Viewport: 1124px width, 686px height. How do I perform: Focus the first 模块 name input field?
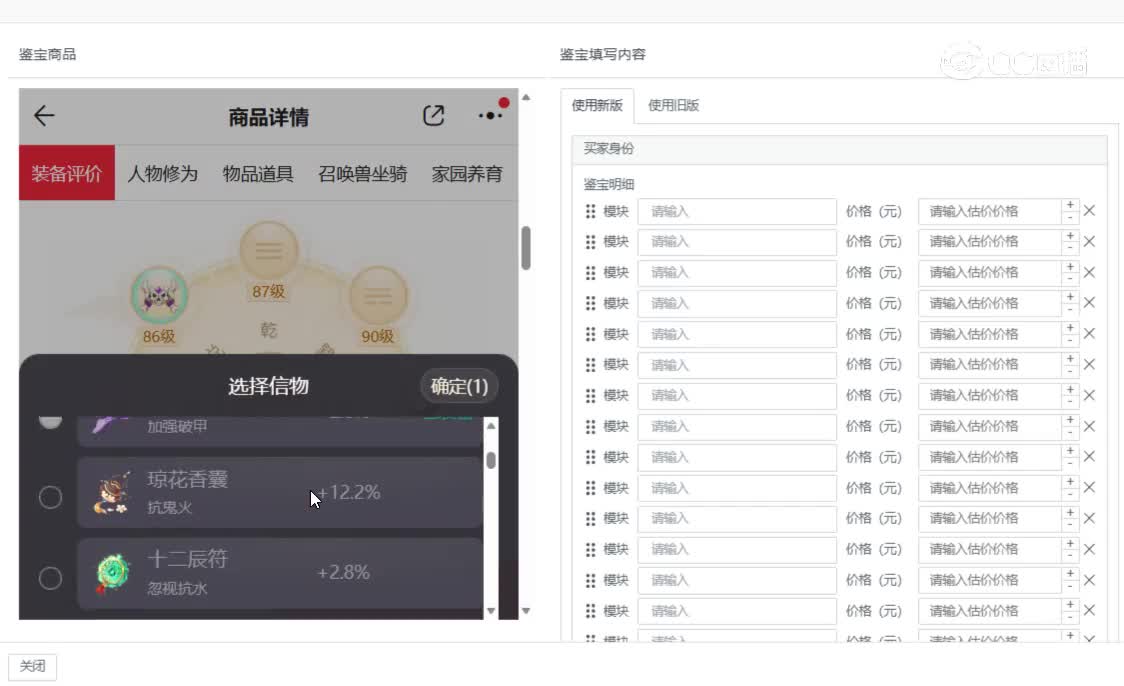[x=737, y=211]
